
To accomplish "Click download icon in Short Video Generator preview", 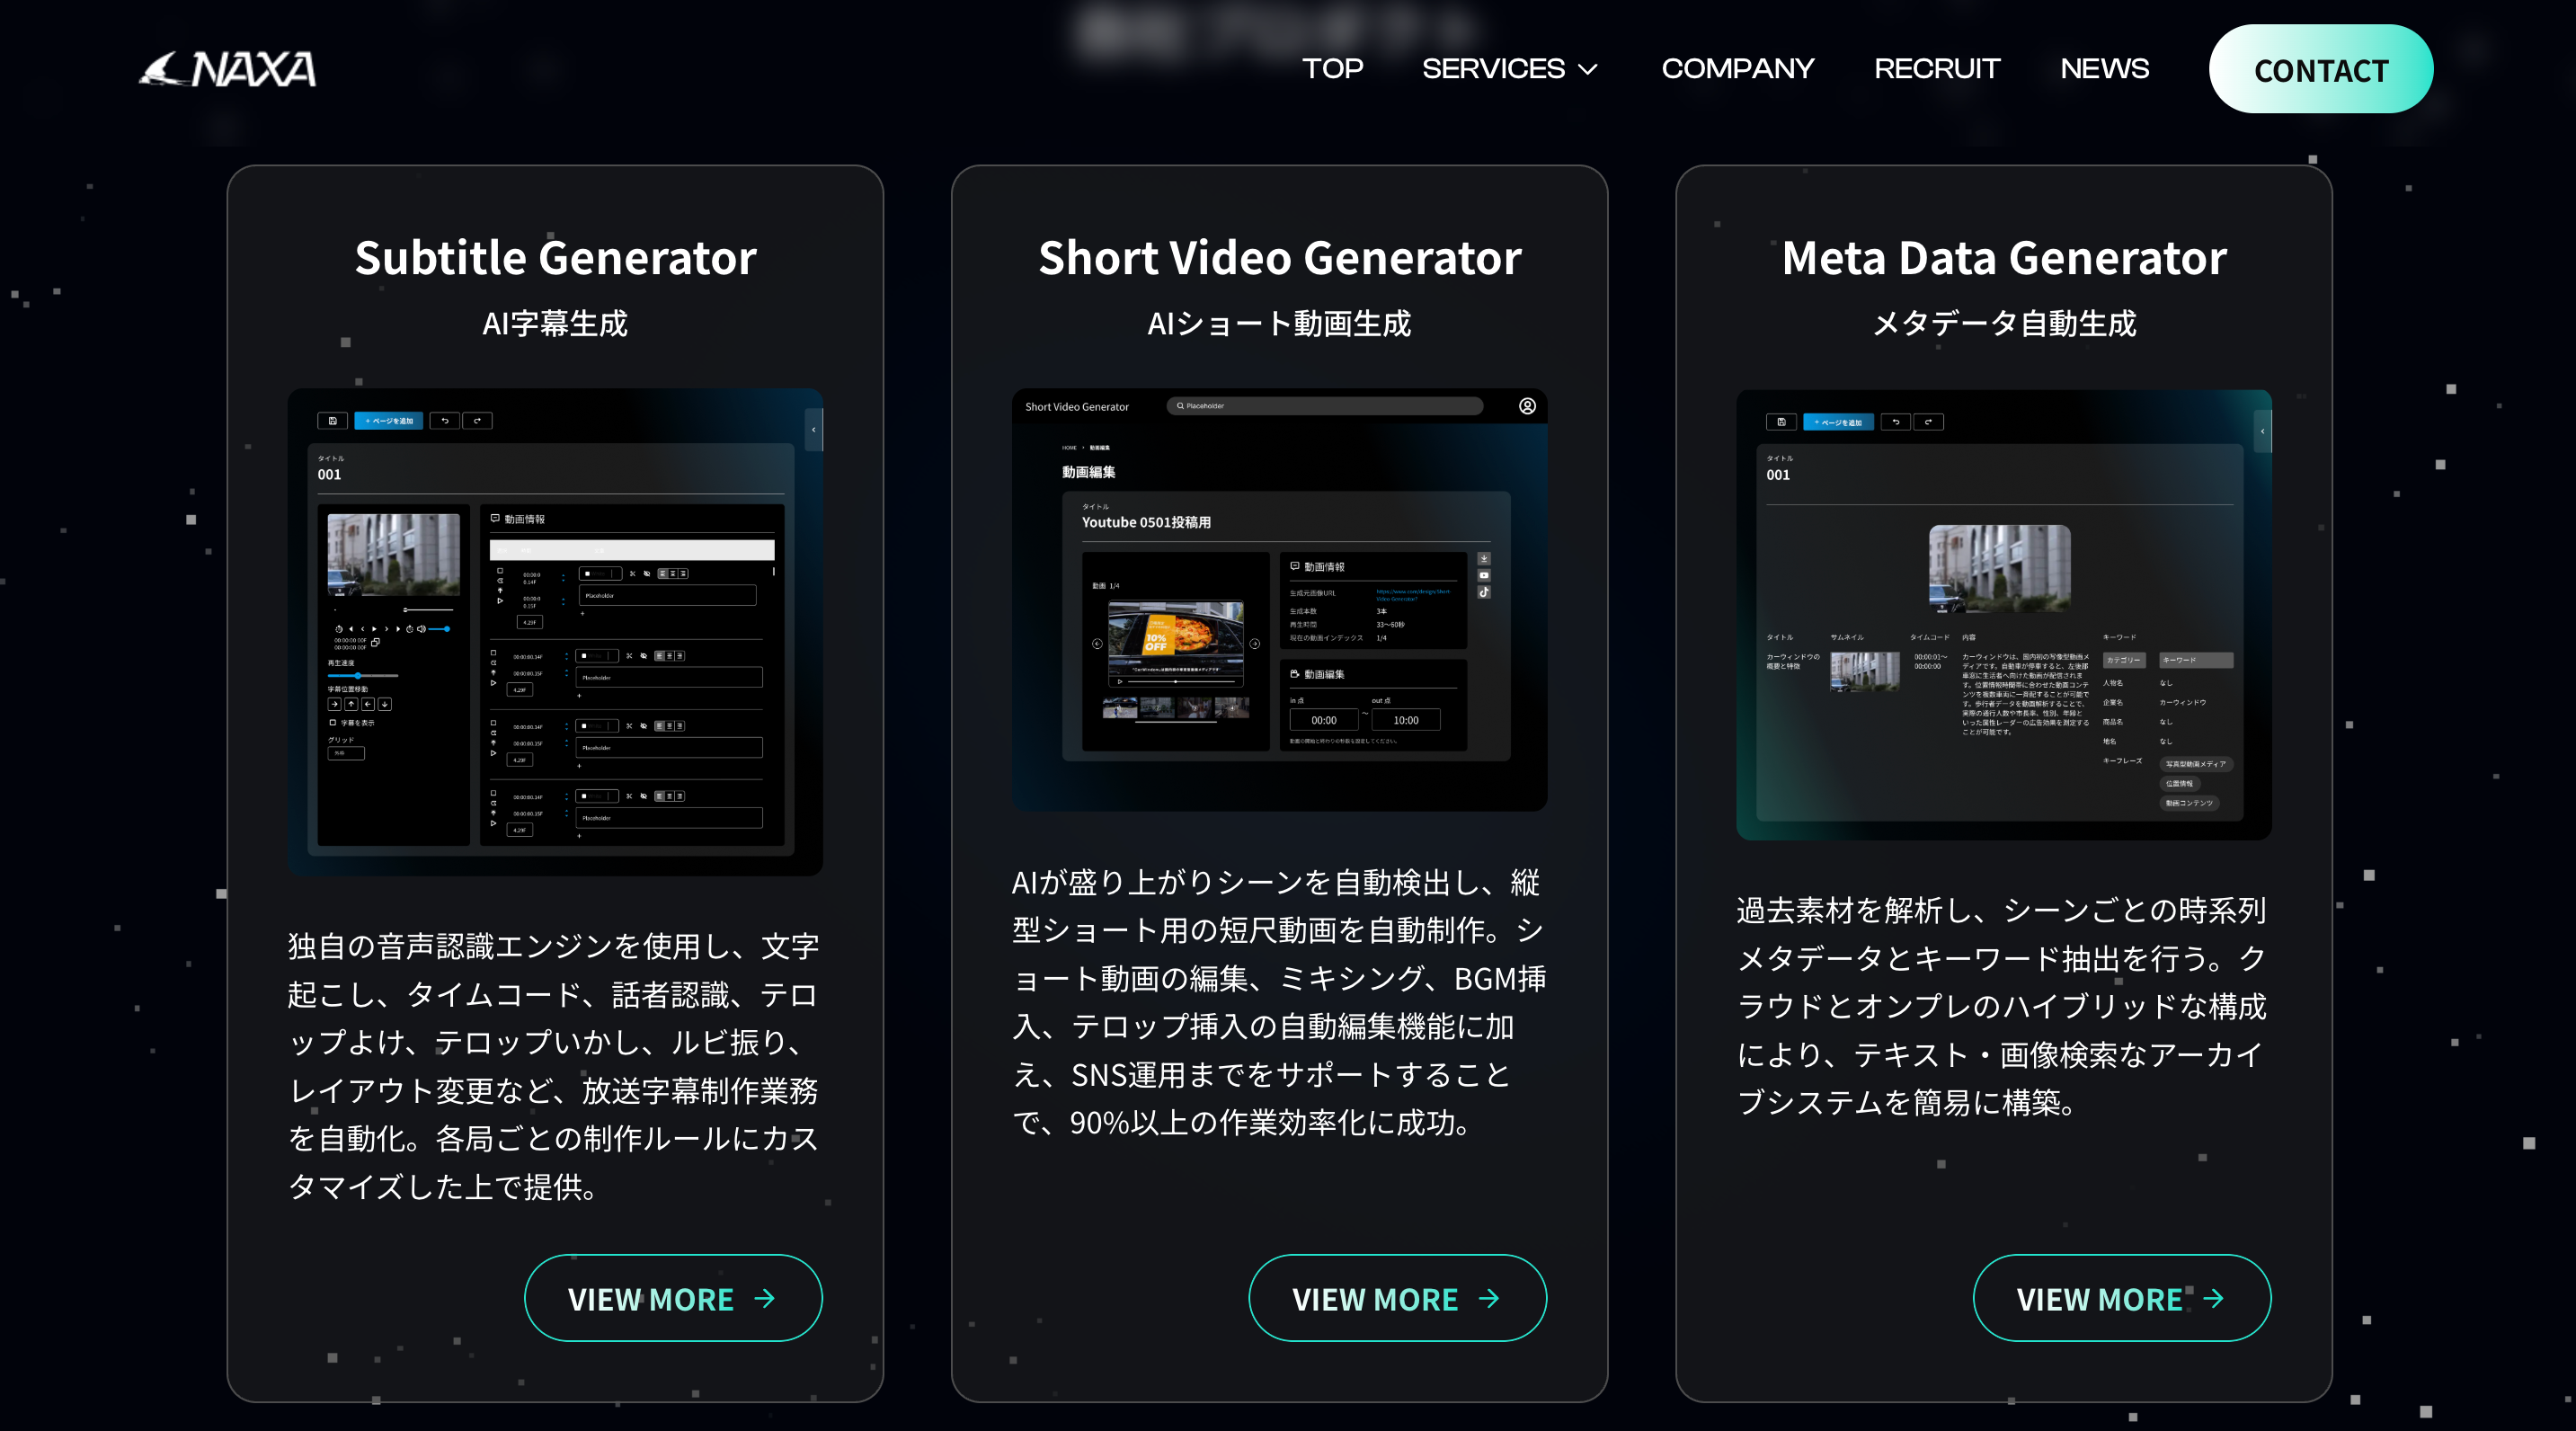I will [1484, 559].
